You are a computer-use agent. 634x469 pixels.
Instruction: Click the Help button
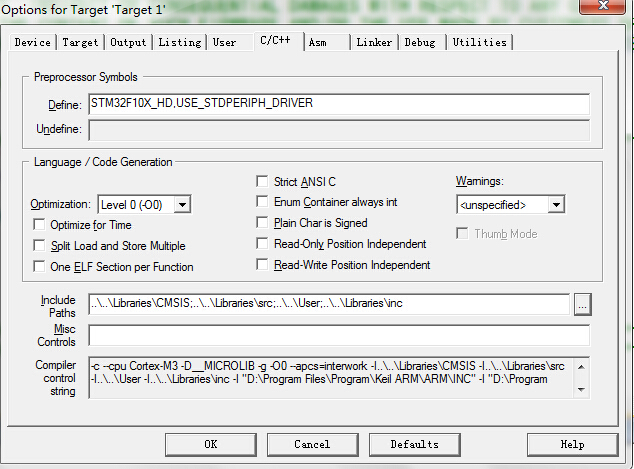click(x=572, y=444)
